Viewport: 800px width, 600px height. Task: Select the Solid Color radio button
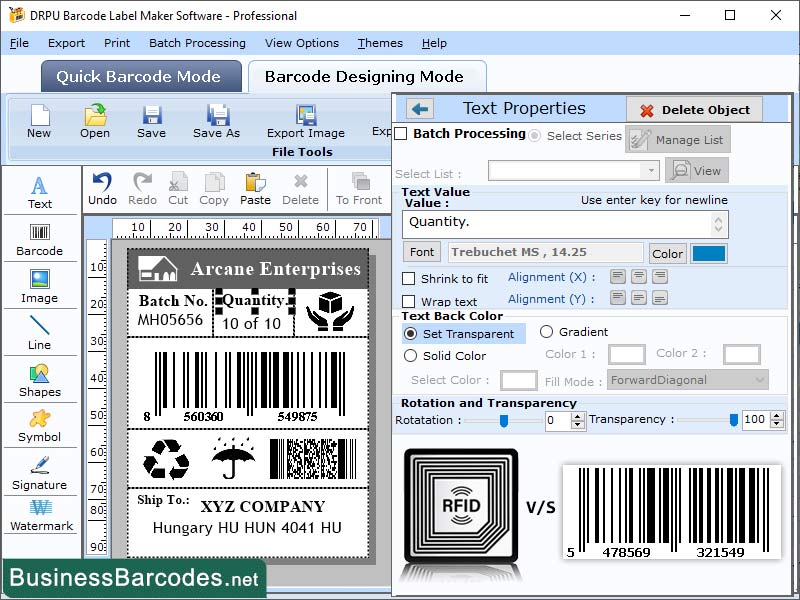(x=411, y=355)
